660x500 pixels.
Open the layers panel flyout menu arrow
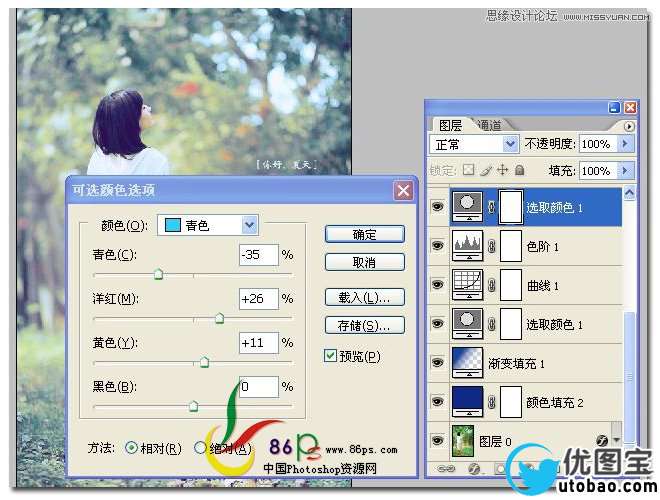point(629,127)
